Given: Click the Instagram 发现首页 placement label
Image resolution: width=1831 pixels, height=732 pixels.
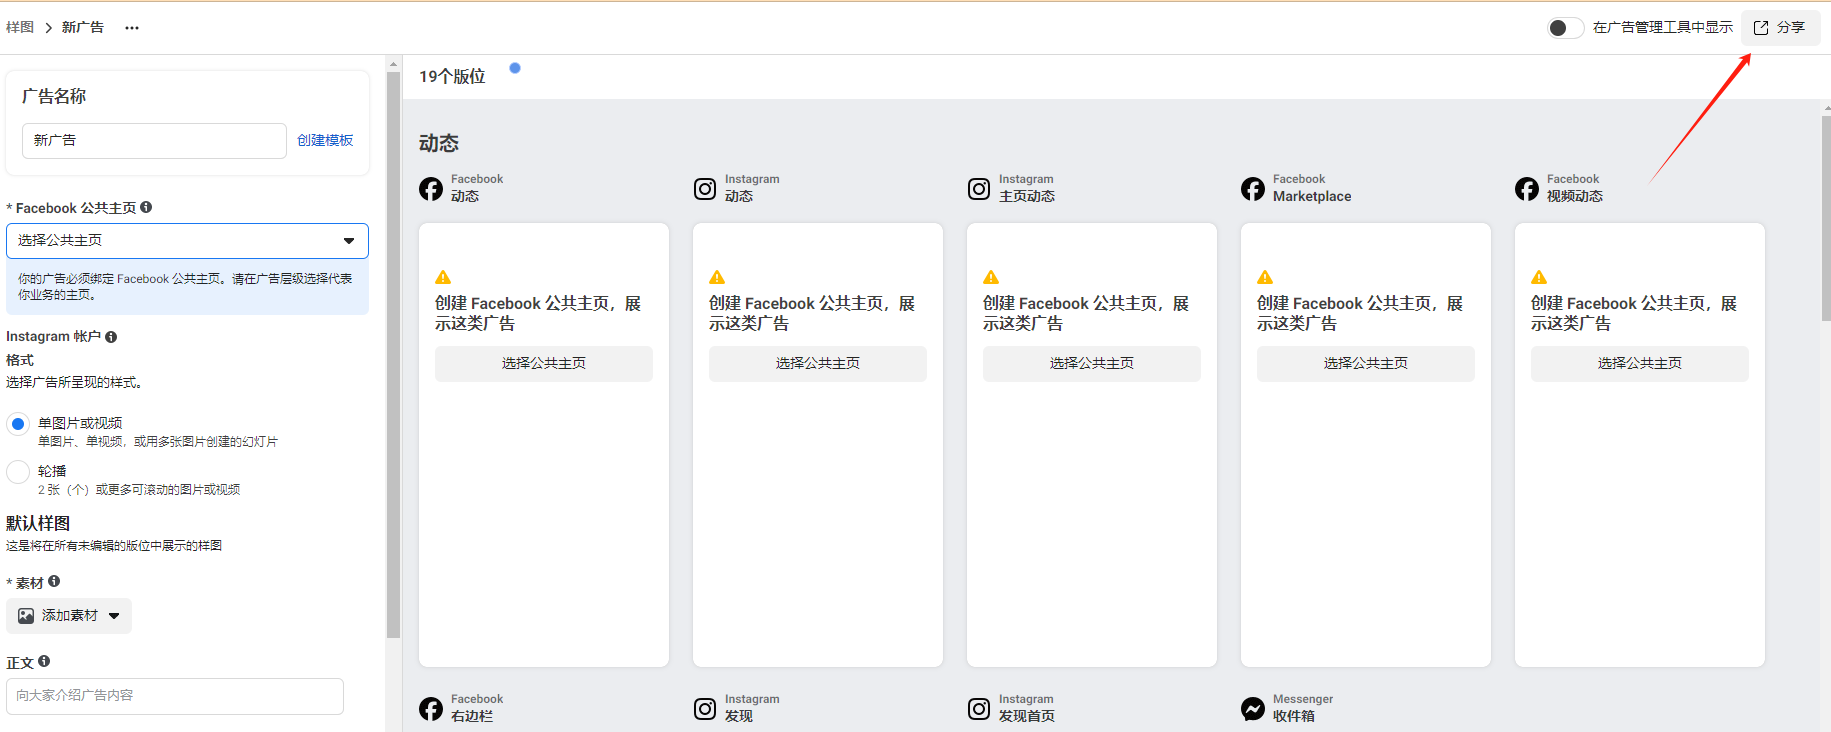Looking at the screenshot, I should pos(1027,708).
